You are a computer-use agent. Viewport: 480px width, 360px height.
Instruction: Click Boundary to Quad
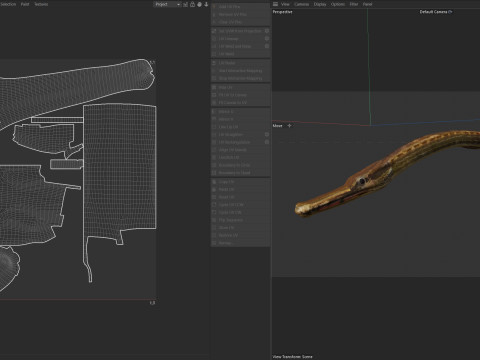coord(240,173)
